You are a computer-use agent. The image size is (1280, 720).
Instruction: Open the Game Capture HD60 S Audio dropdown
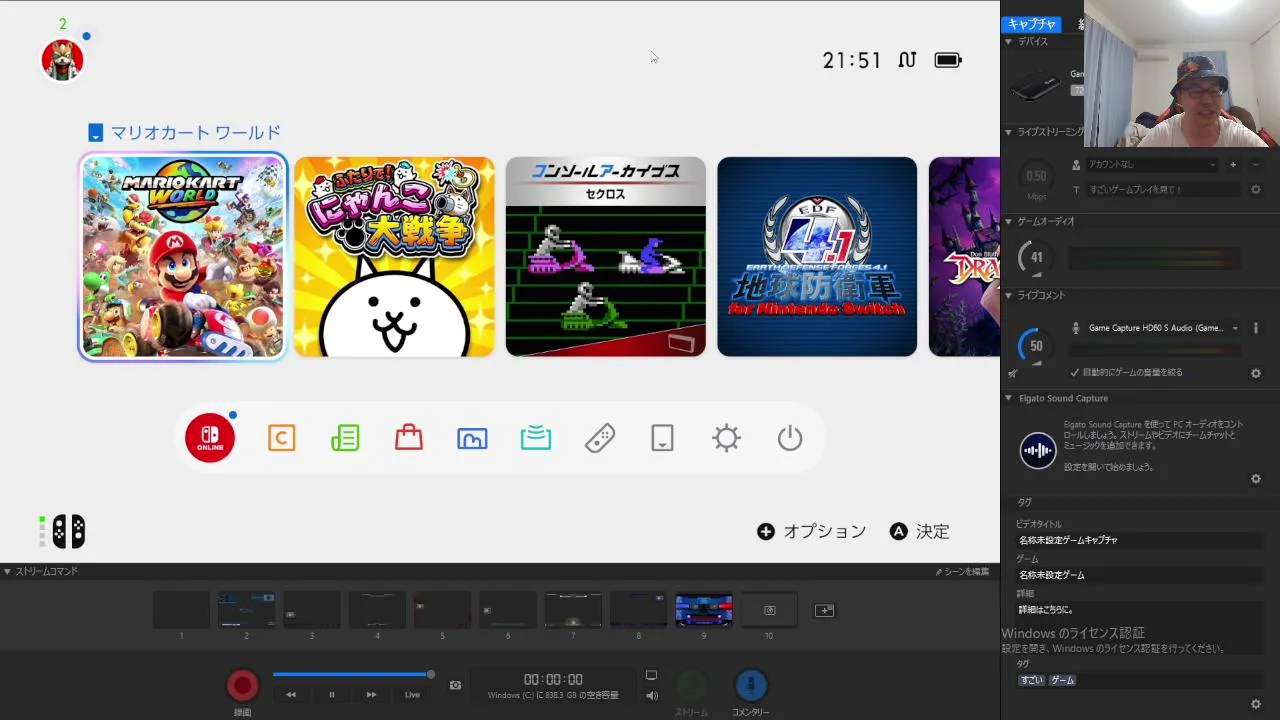1164,328
